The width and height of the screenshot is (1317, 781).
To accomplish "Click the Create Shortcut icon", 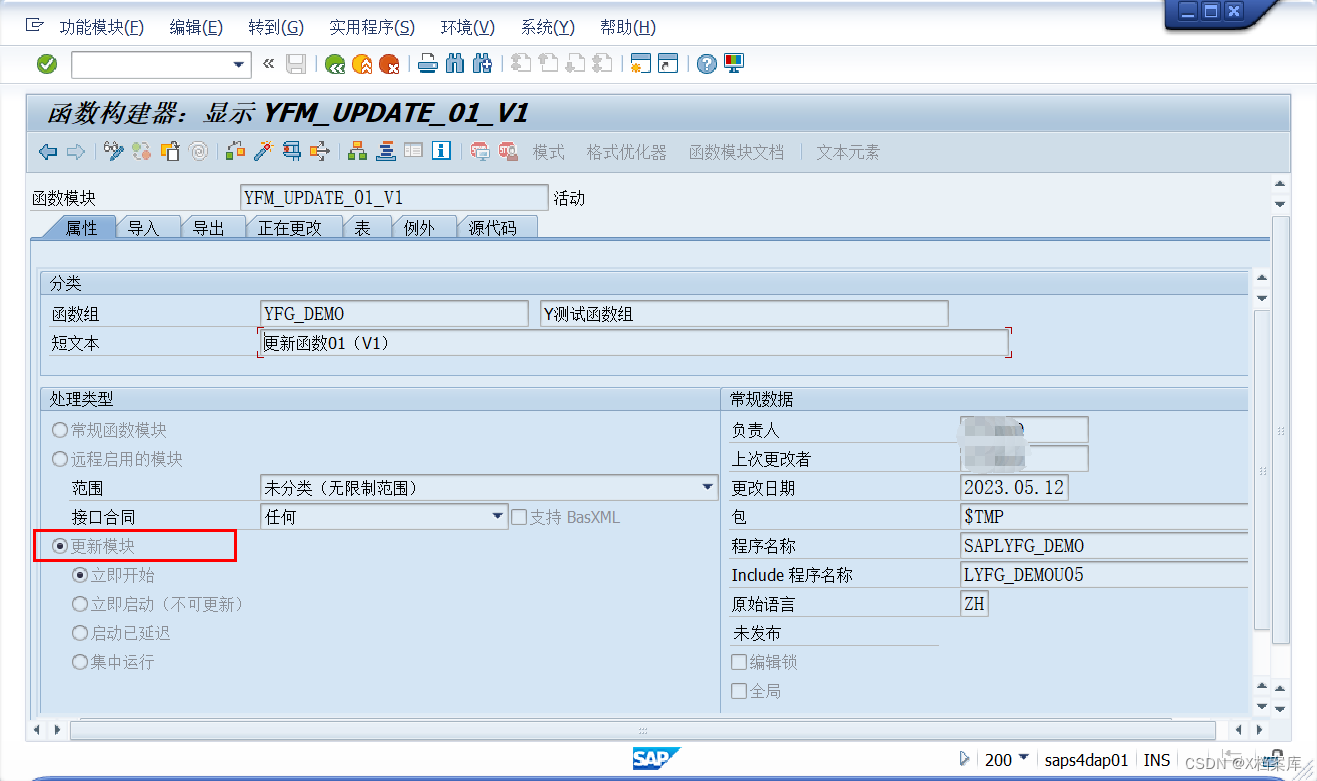I will 667,64.
